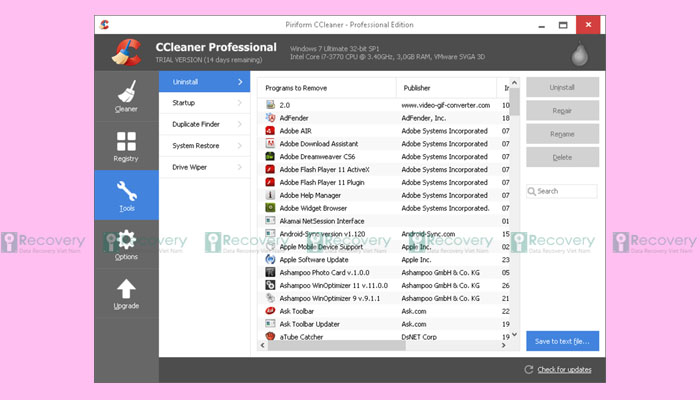Open the Duplicate Finder tab
This screenshot has width=700, height=400.
[204, 124]
